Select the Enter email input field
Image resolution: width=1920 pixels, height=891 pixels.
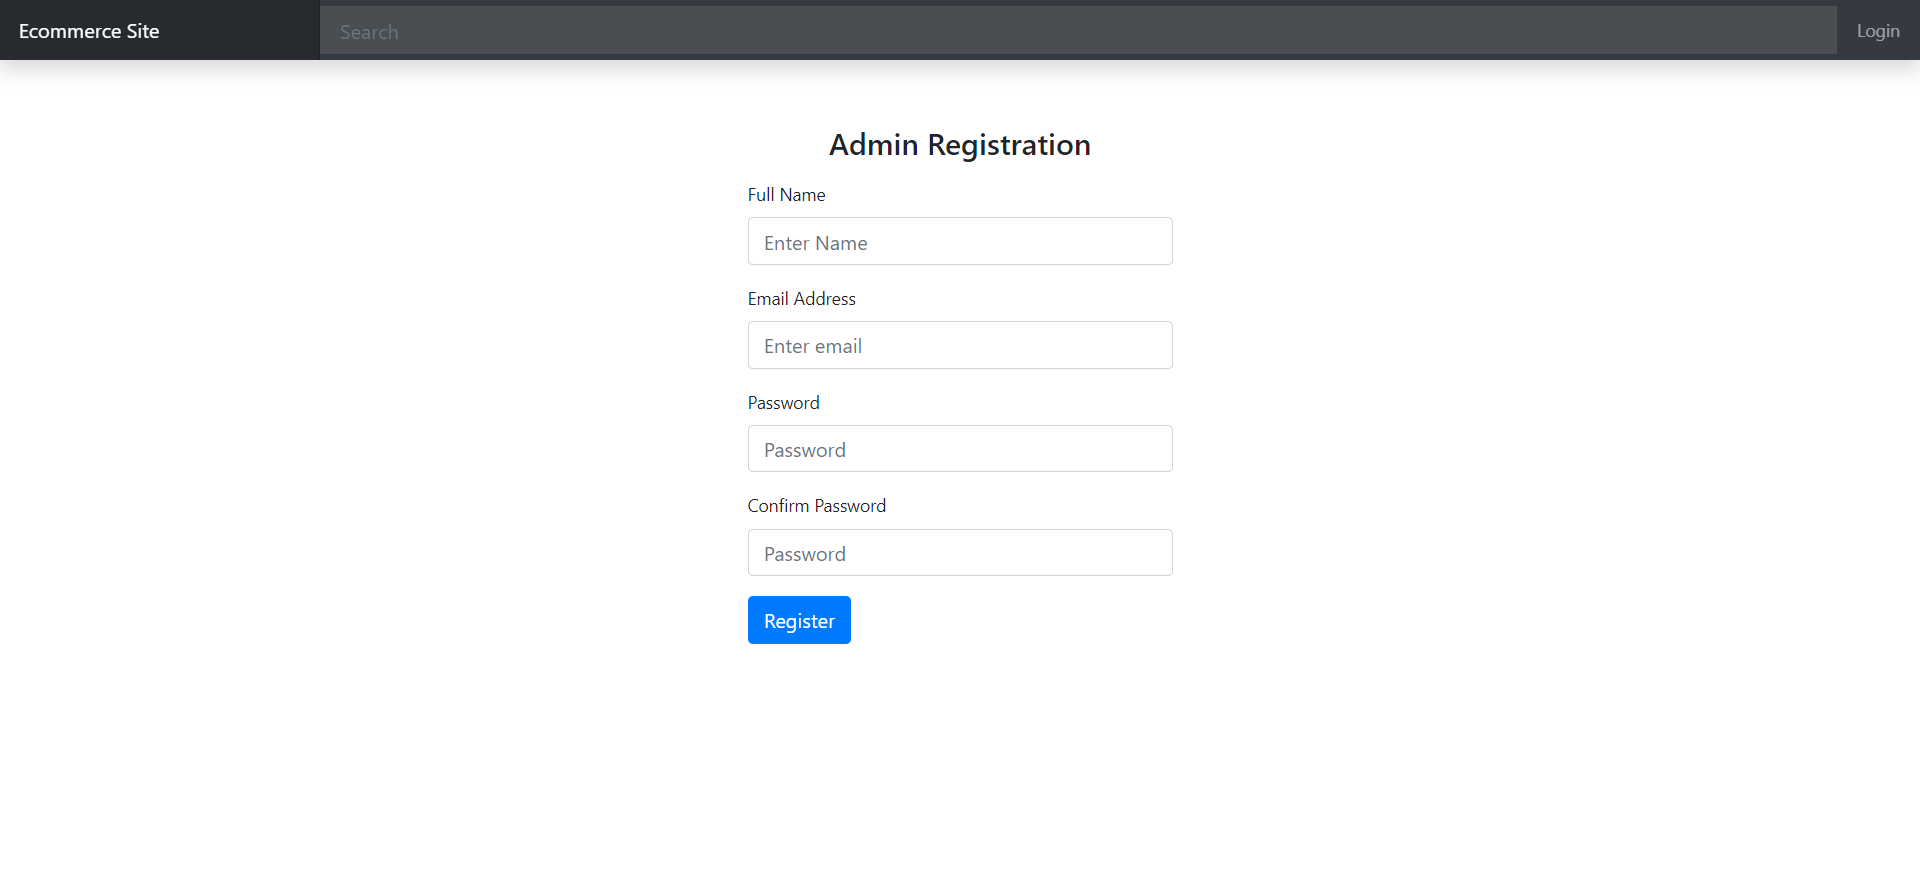(x=959, y=345)
